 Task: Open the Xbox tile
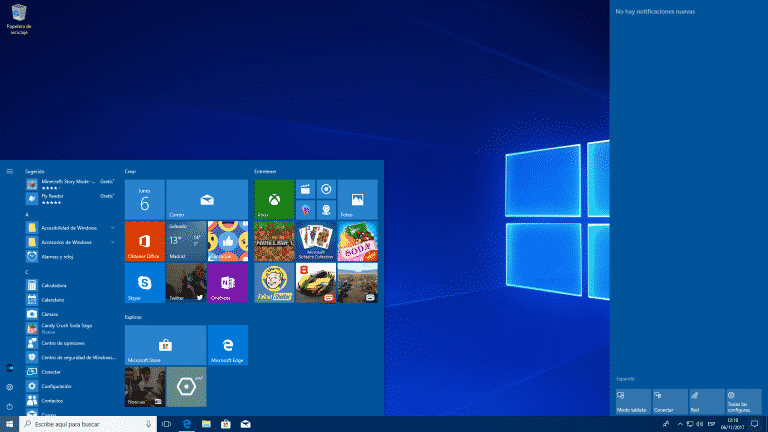(274, 199)
